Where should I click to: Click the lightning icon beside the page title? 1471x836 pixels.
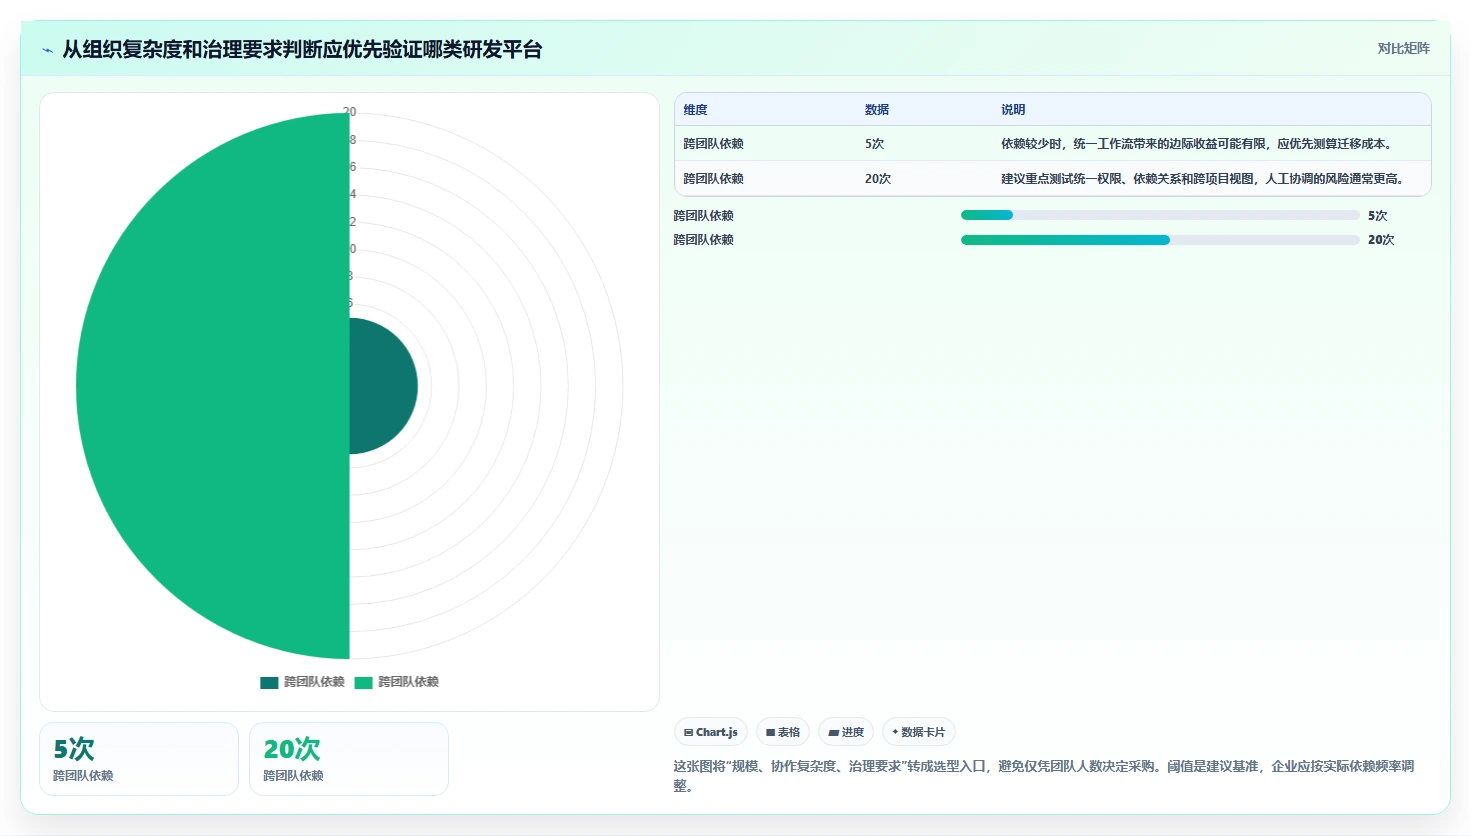pyautogui.click(x=47, y=50)
